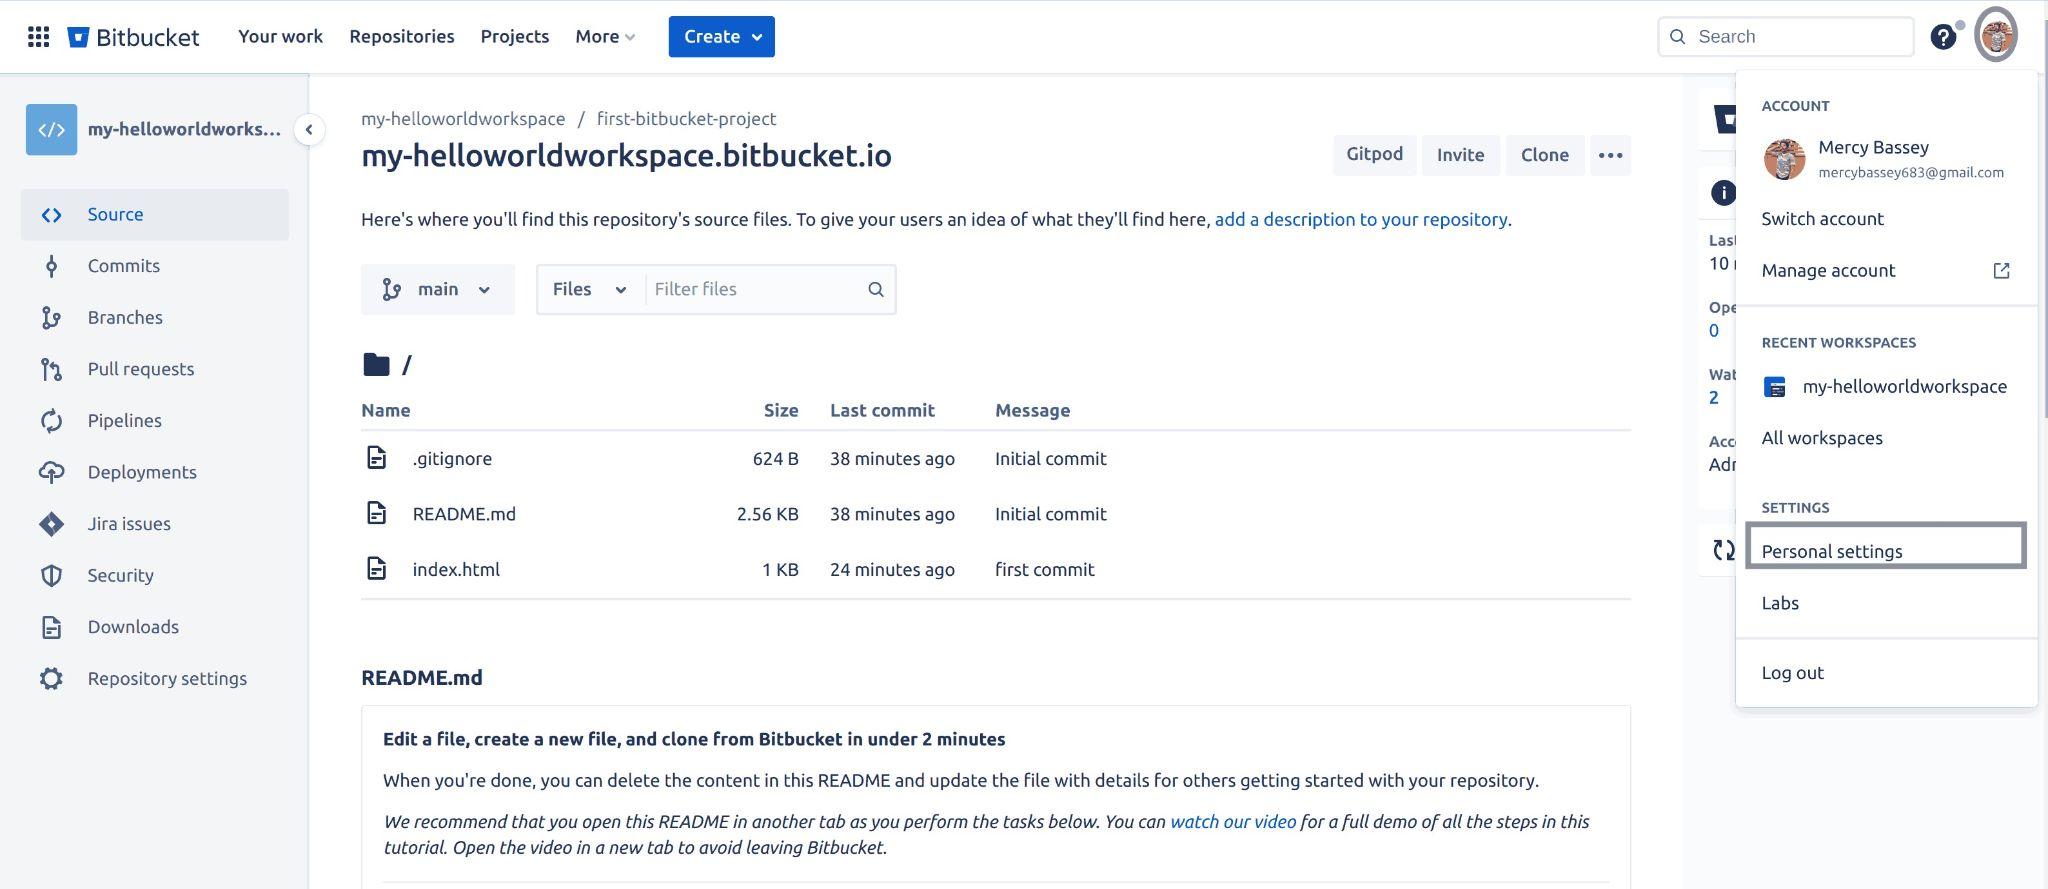The height and width of the screenshot is (889, 2048).
Task: Click mercybassey683@gmail.com email text
Action: [x=1910, y=173]
